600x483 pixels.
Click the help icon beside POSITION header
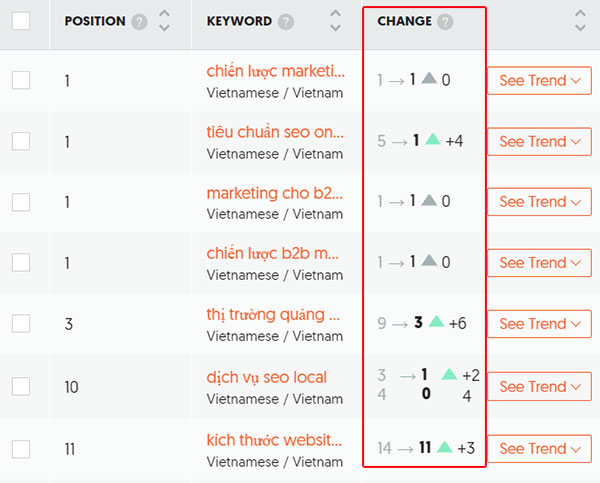(x=139, y=22)
